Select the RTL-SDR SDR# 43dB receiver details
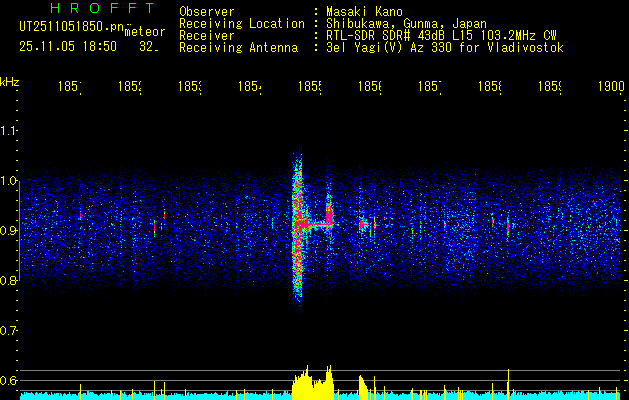Viewport: 629px width, 400px height. click(441, 36)
